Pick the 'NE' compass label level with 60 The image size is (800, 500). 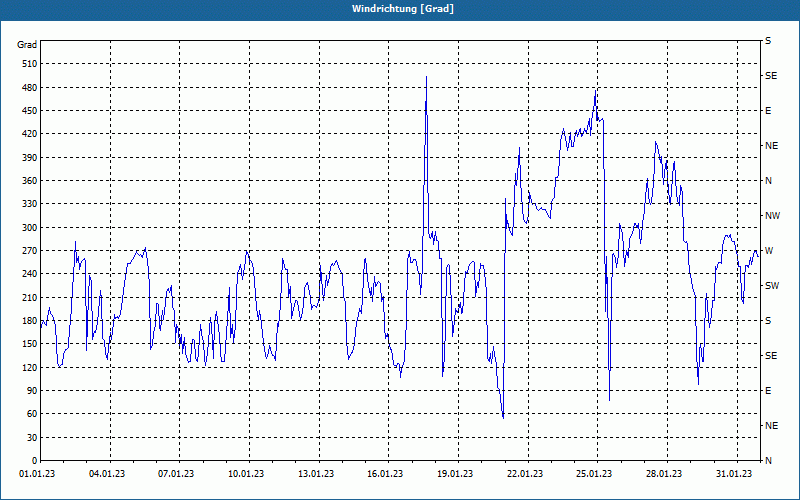point(771,426)
